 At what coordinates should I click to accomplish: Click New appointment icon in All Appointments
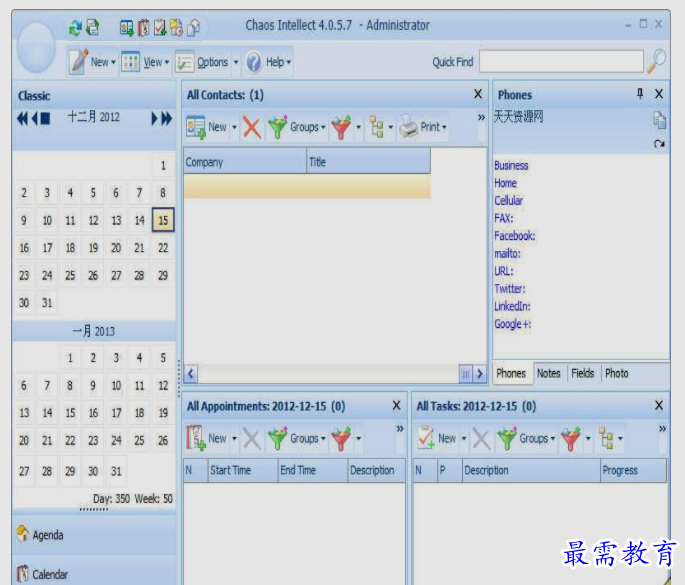click(196, 438)
